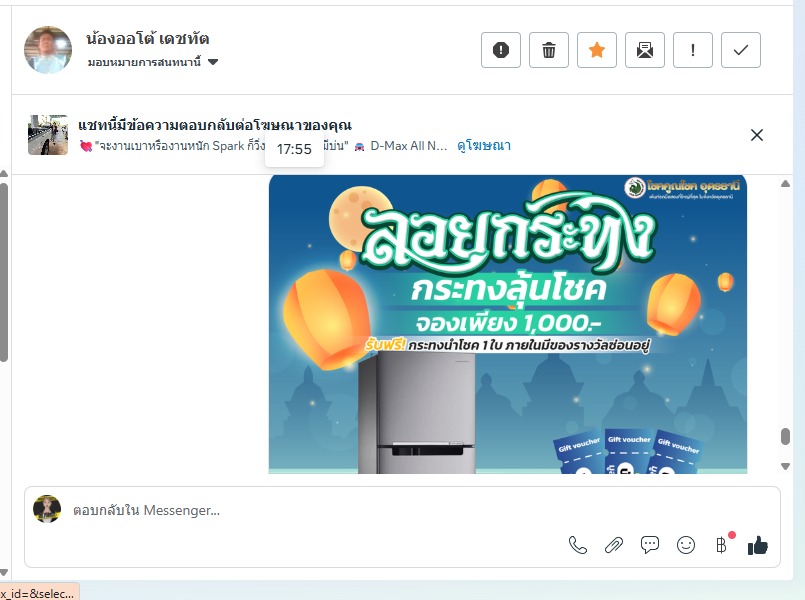
Task: Flag conversation as priority with exclamation icon
Action: tap(693, 50)
